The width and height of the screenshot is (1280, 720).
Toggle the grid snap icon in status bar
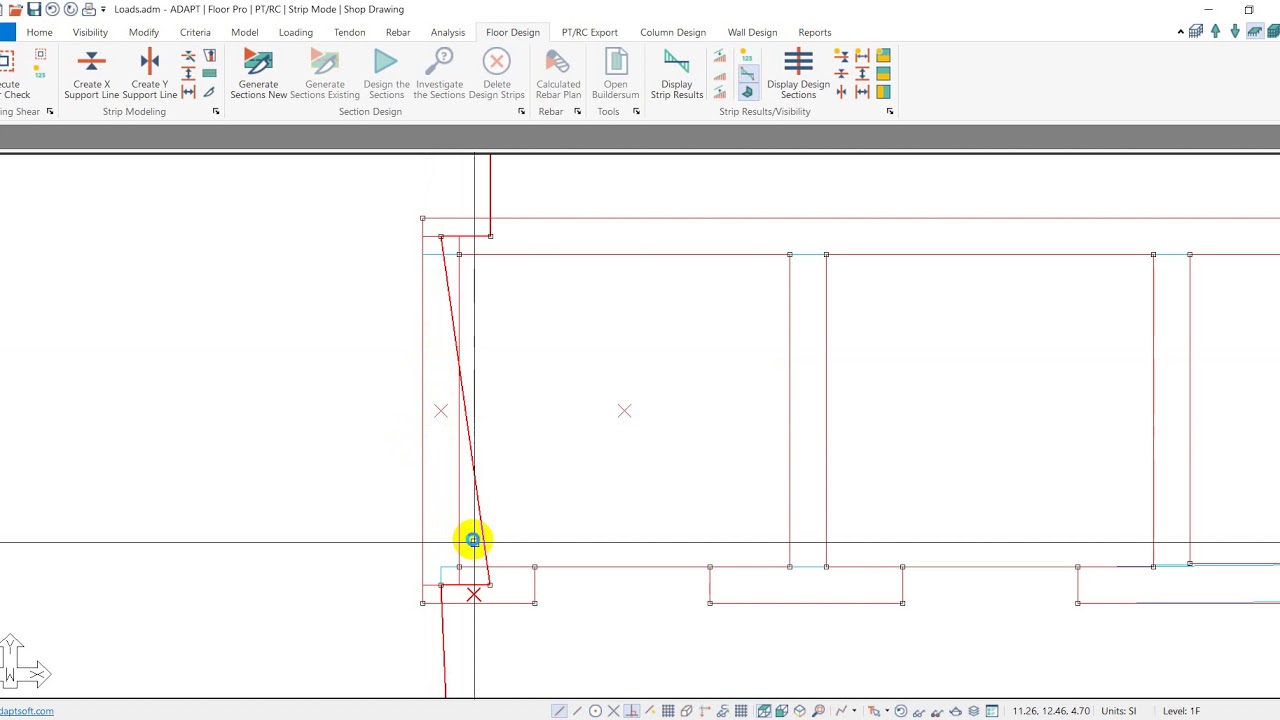pos(668,711)
